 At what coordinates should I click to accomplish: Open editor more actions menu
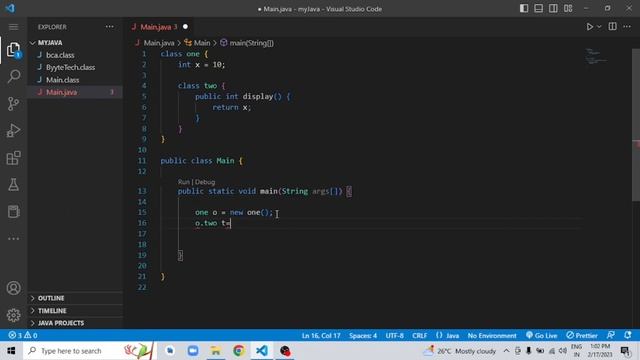(627, 27)
